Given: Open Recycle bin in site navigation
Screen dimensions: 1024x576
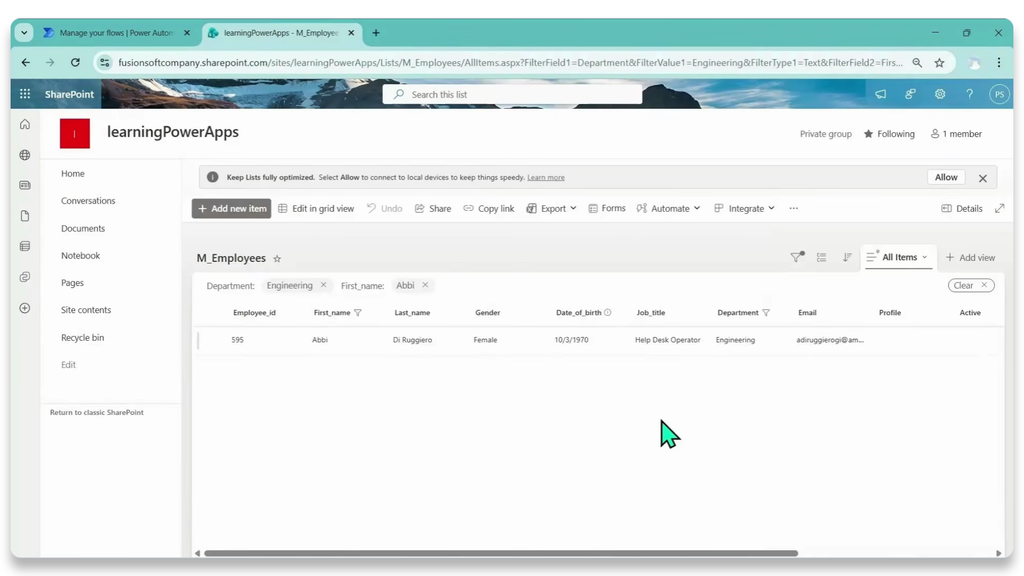Looking at the screenshot, I should pyautogui.click(x=82, y=338).
